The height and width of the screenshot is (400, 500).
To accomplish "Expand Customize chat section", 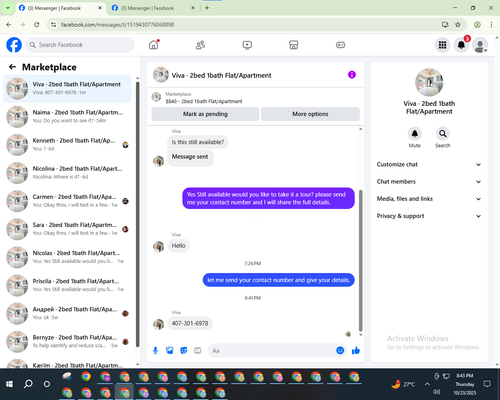I will click(x=429, y=164).
